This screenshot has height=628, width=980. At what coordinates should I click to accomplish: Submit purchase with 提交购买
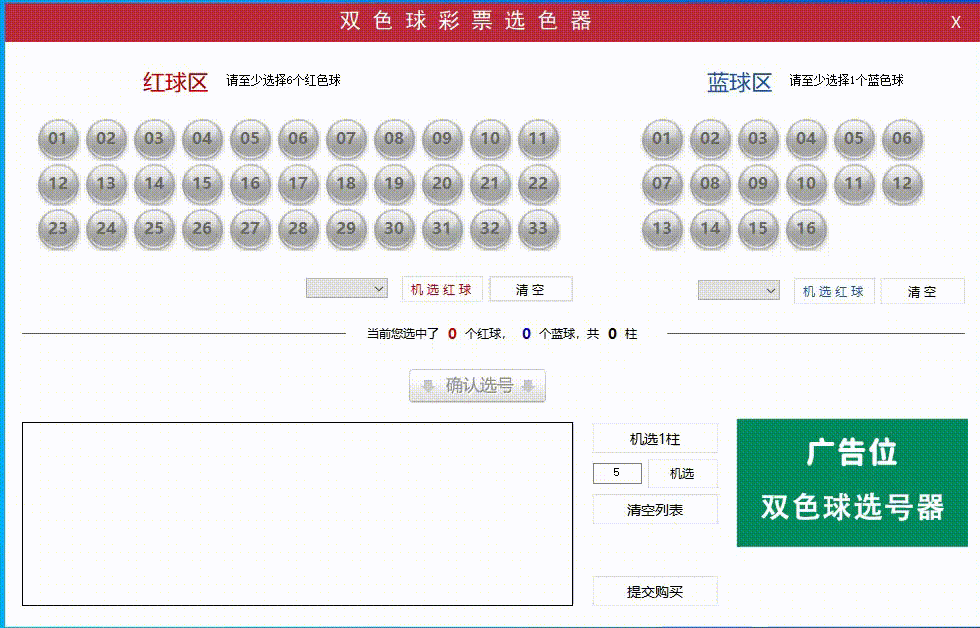[x=655, y=591]
